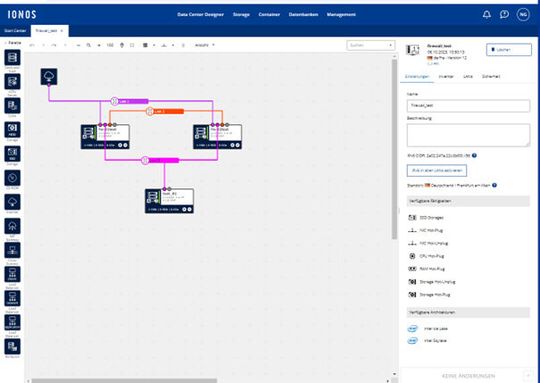This screenshot has width=540, height=383.
Task: Click the canvas horizontal scrollbar
Action: coord(124,381)
